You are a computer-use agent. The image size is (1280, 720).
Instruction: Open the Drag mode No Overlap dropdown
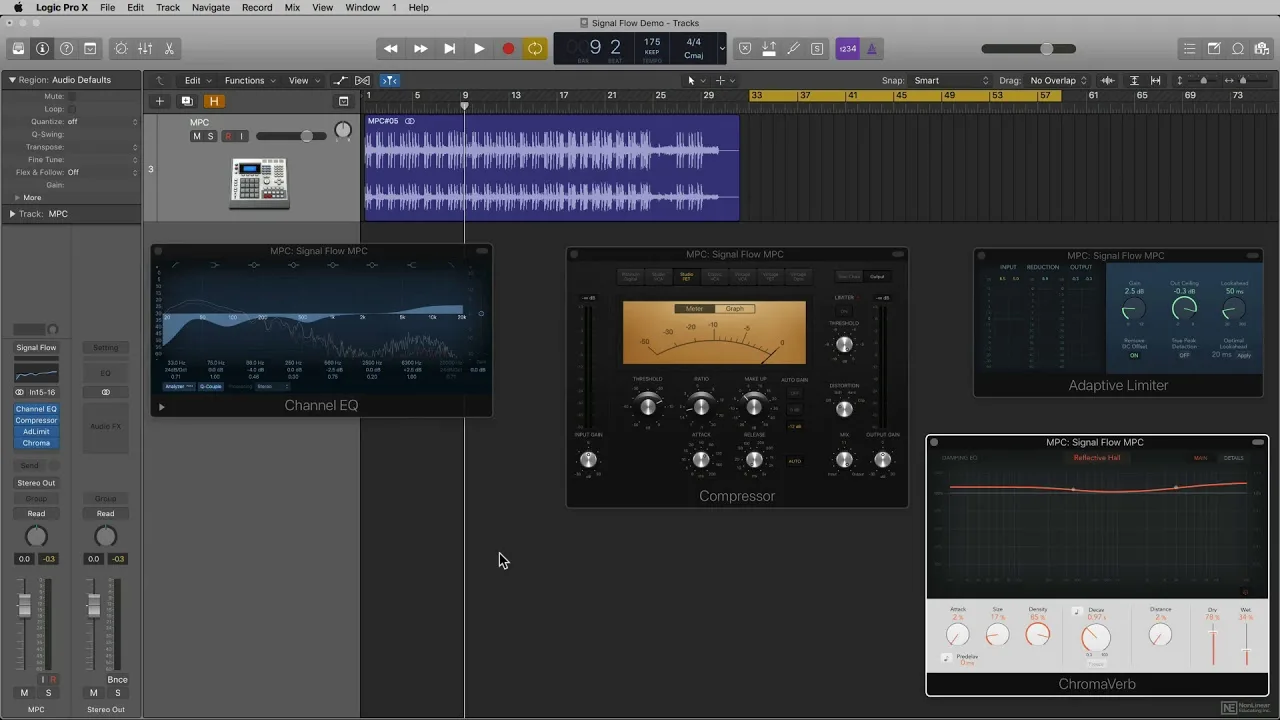[1058, 81]
